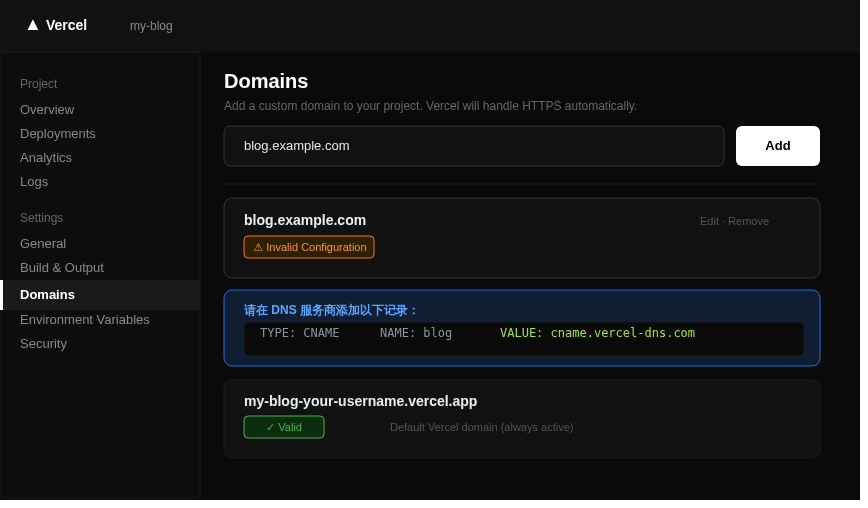Click the Invalid Configuration warning badge
This screenshot has width=868, height=508.
309,247
